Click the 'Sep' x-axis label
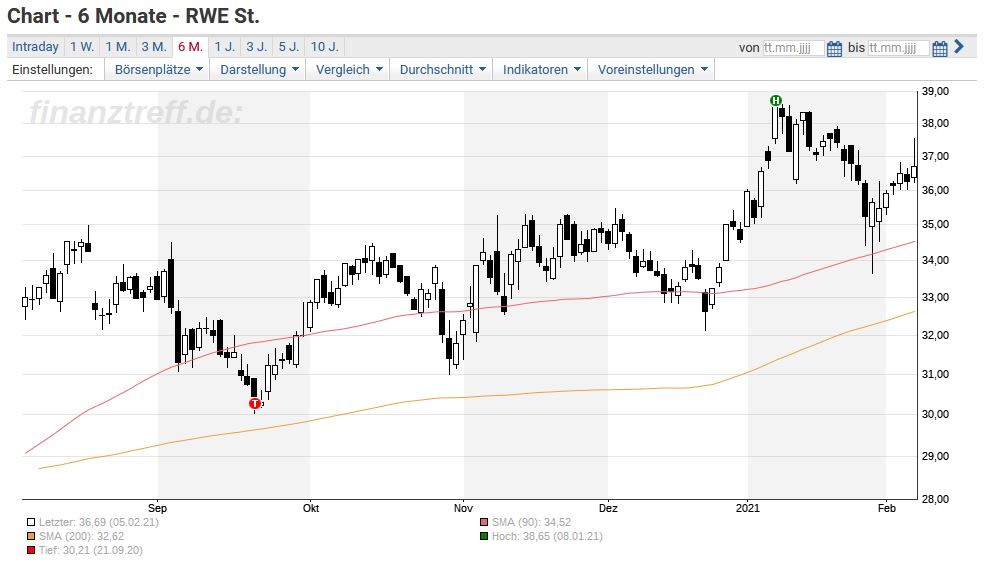Screen dimensions: 987x564 coord(157,508)
